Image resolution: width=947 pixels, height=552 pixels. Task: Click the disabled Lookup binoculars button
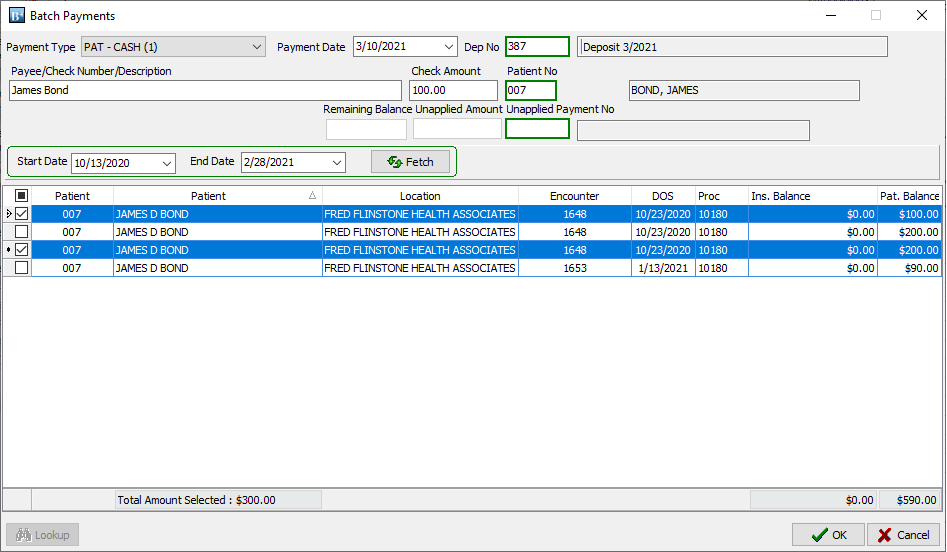click(42, 535)
